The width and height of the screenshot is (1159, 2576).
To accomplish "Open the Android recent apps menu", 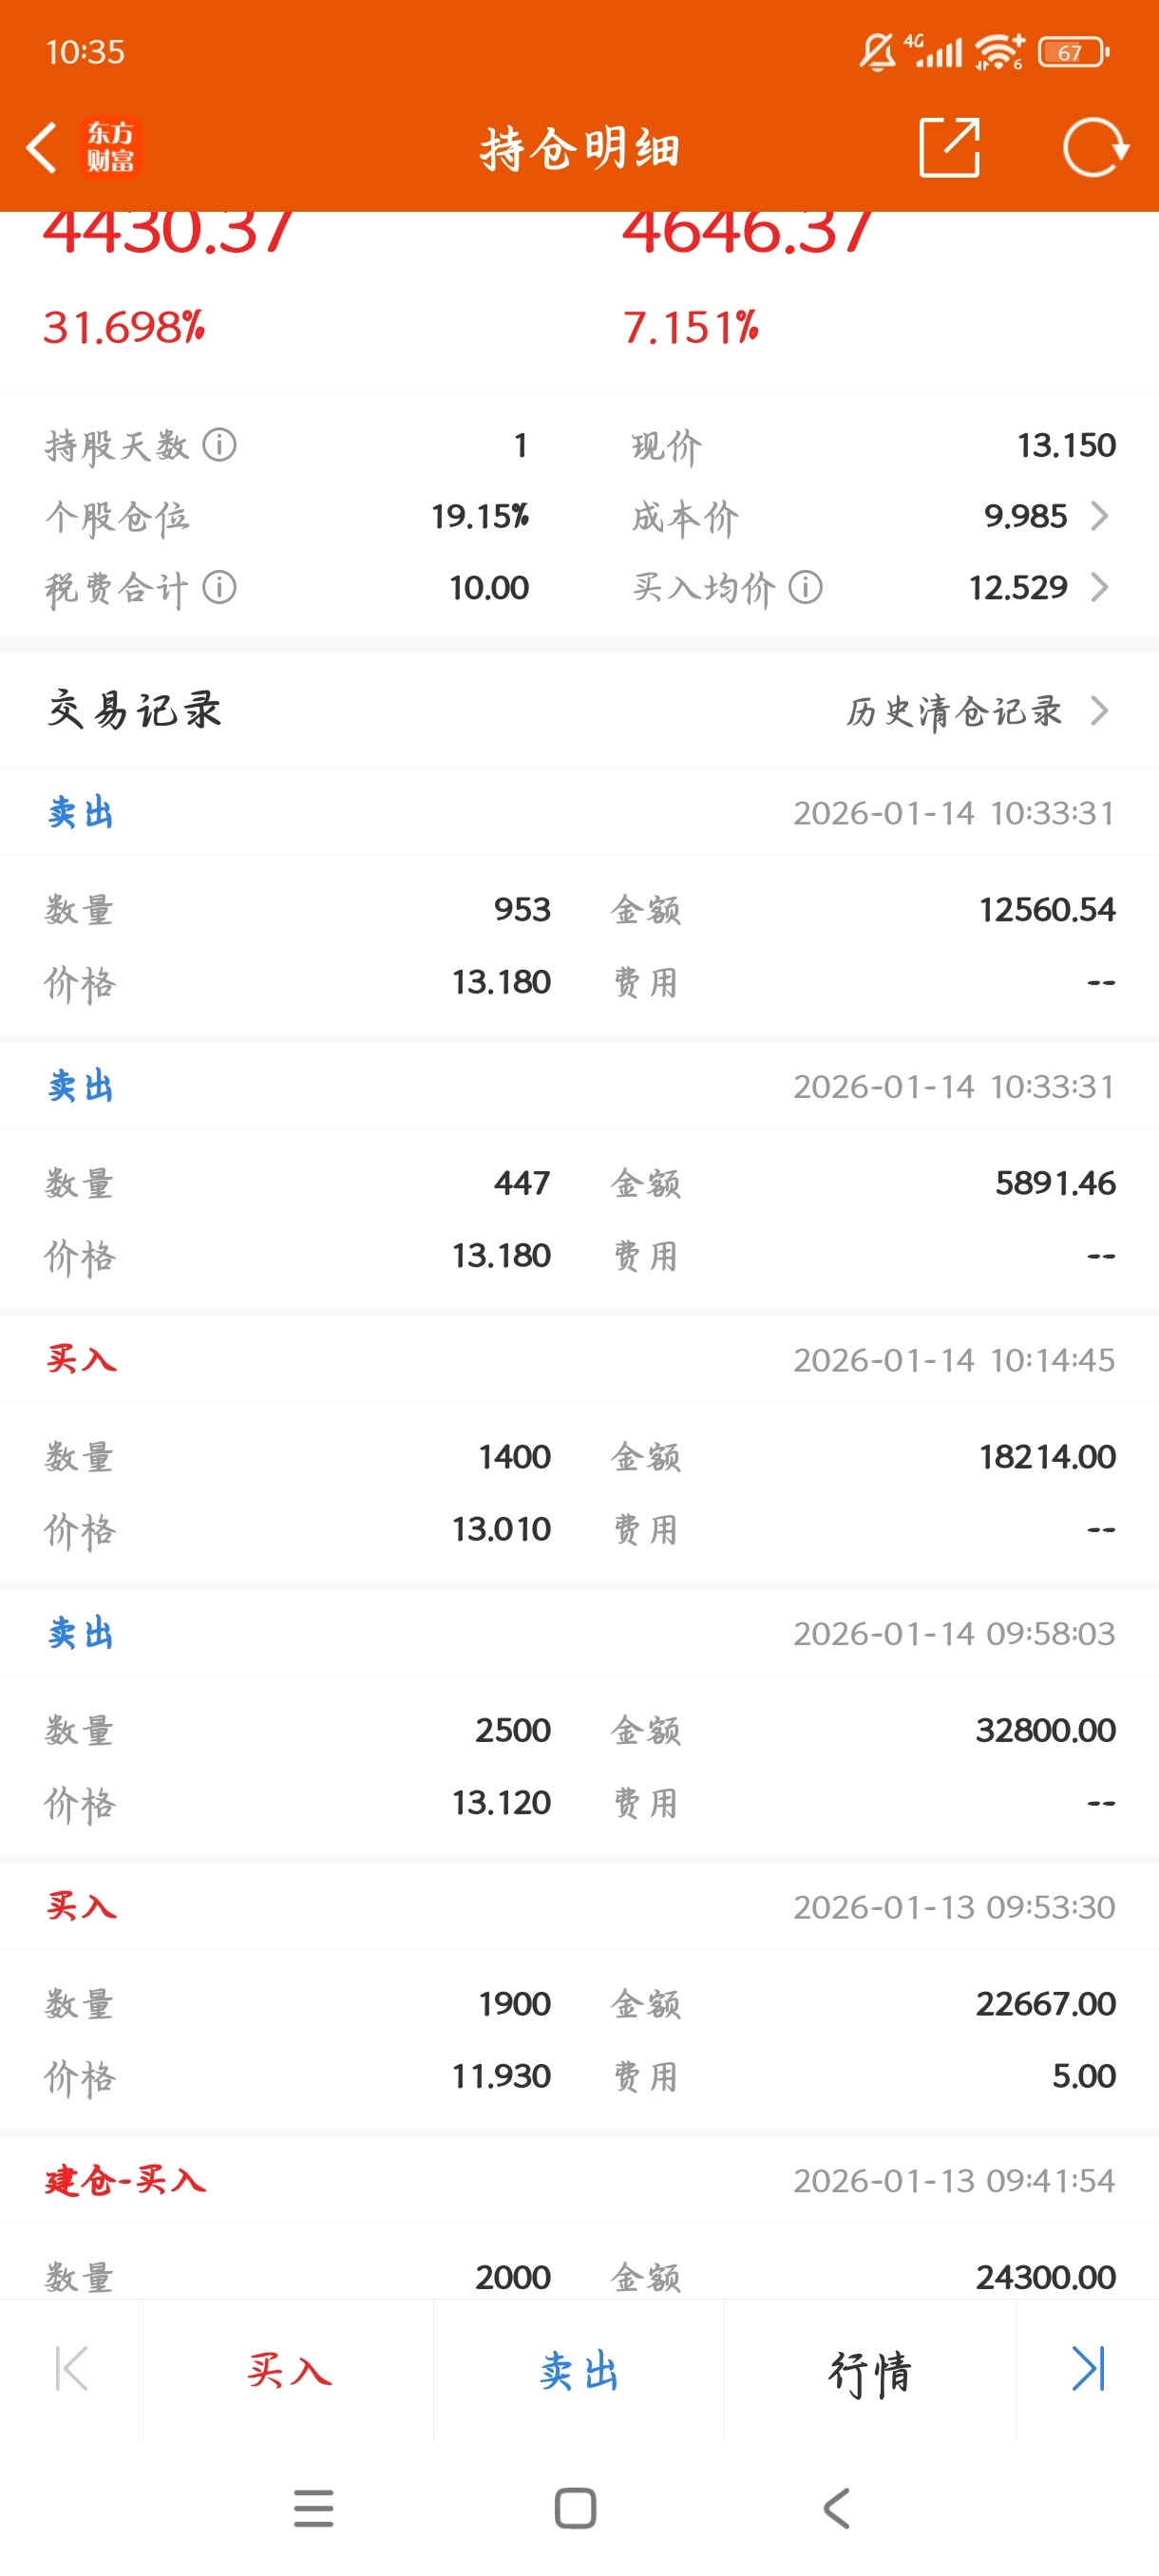I will 314,2508.
